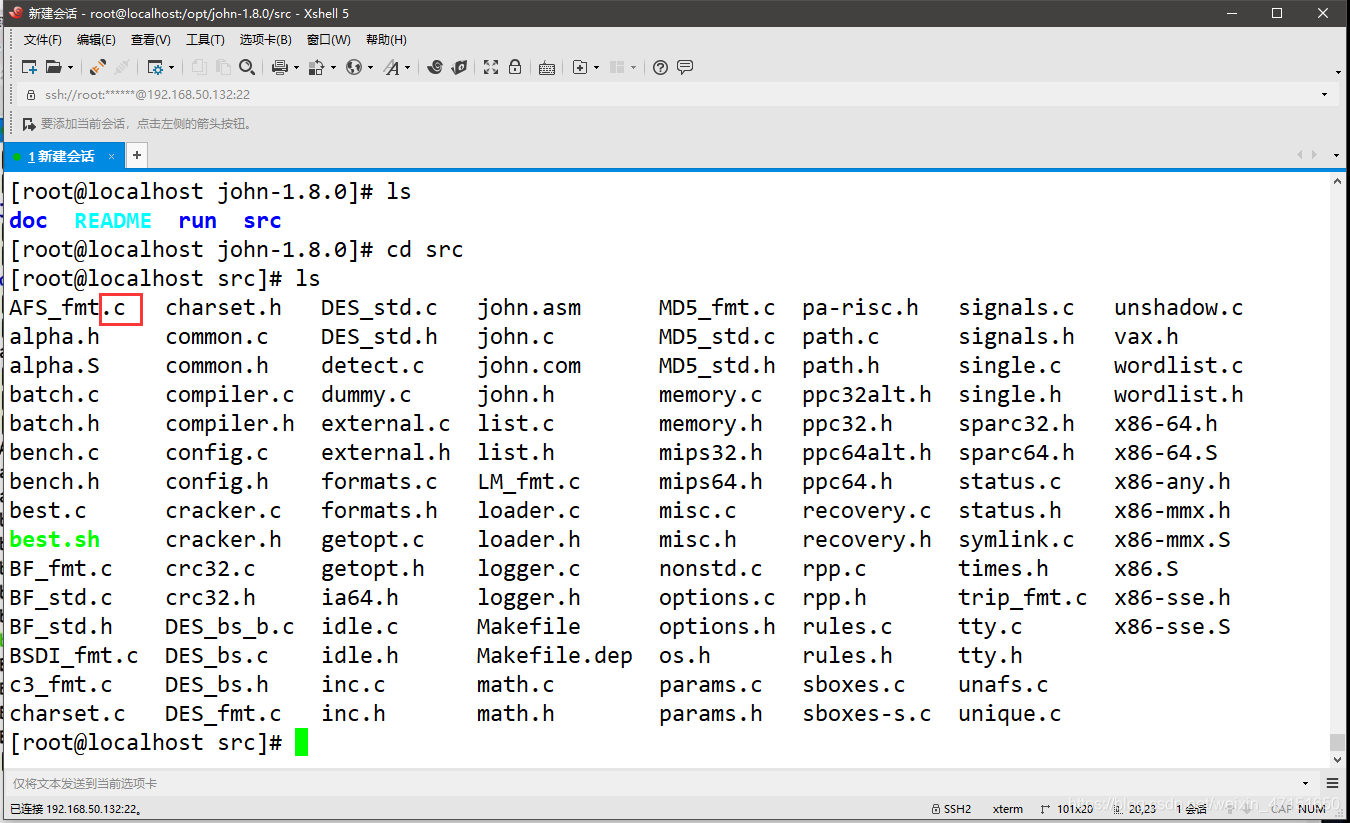This screenshot has width=1350, height=823.
Task: Open the session Properties gear icon
Action: (x=155, y=67)
